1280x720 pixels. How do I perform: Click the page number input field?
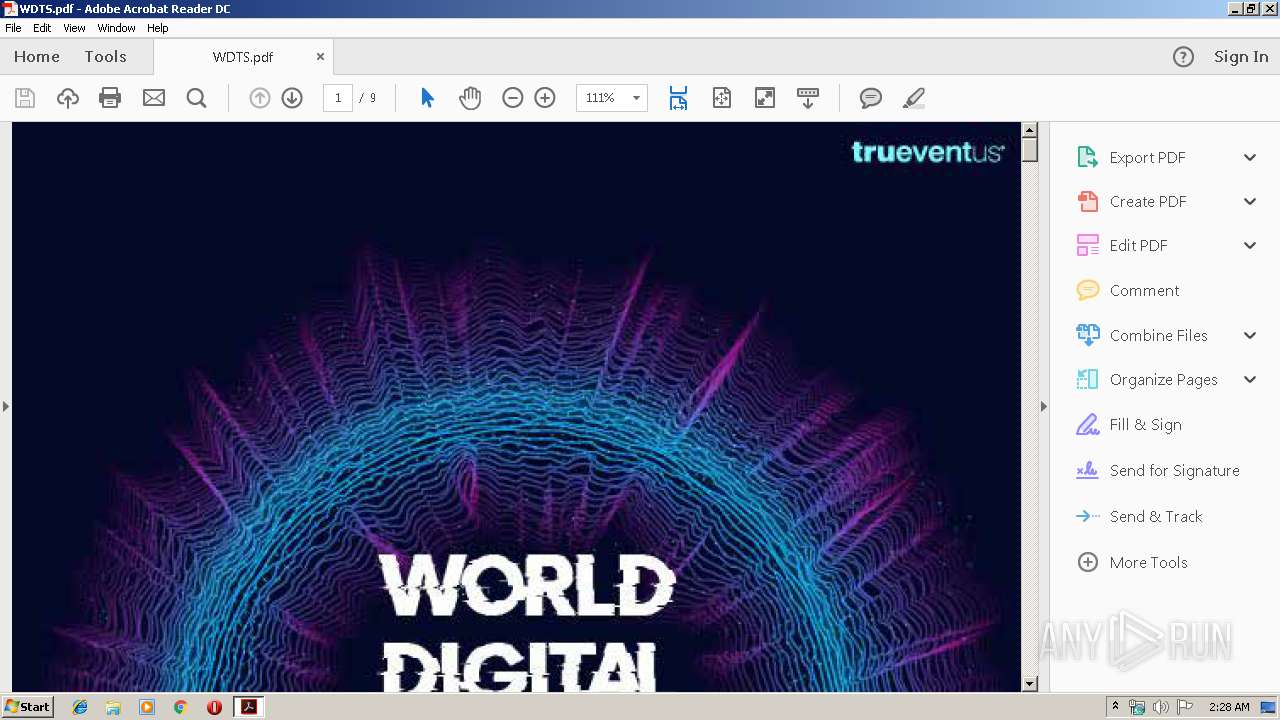point(338,98)
